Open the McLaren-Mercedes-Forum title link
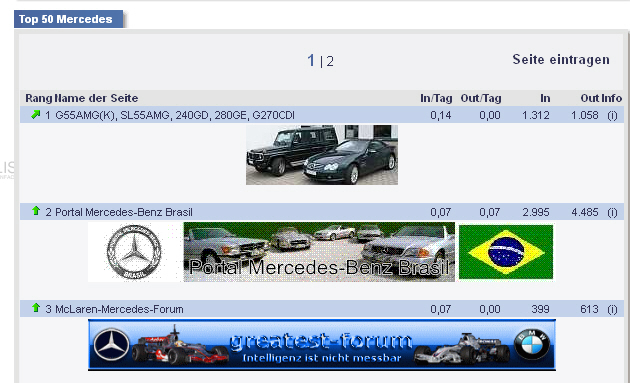630x383 pixels. [119, 309]
